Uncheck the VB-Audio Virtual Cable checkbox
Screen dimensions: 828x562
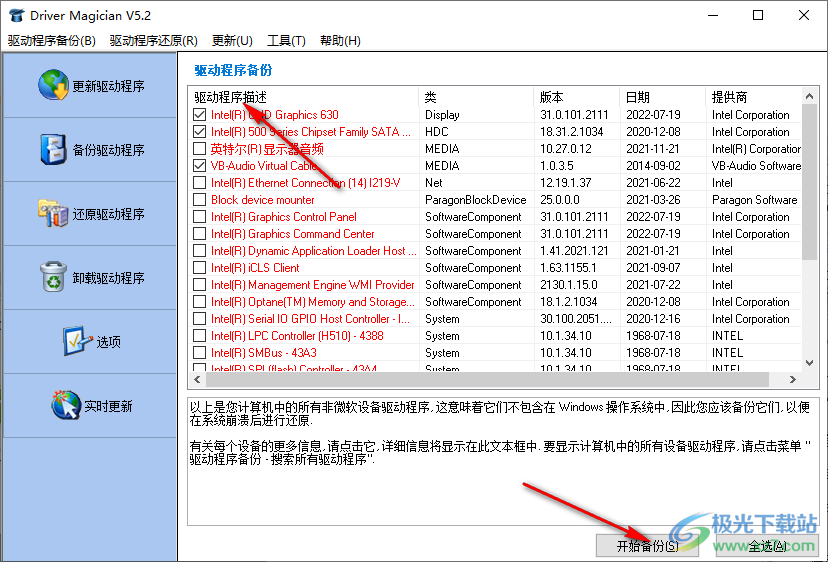point(200,165)
